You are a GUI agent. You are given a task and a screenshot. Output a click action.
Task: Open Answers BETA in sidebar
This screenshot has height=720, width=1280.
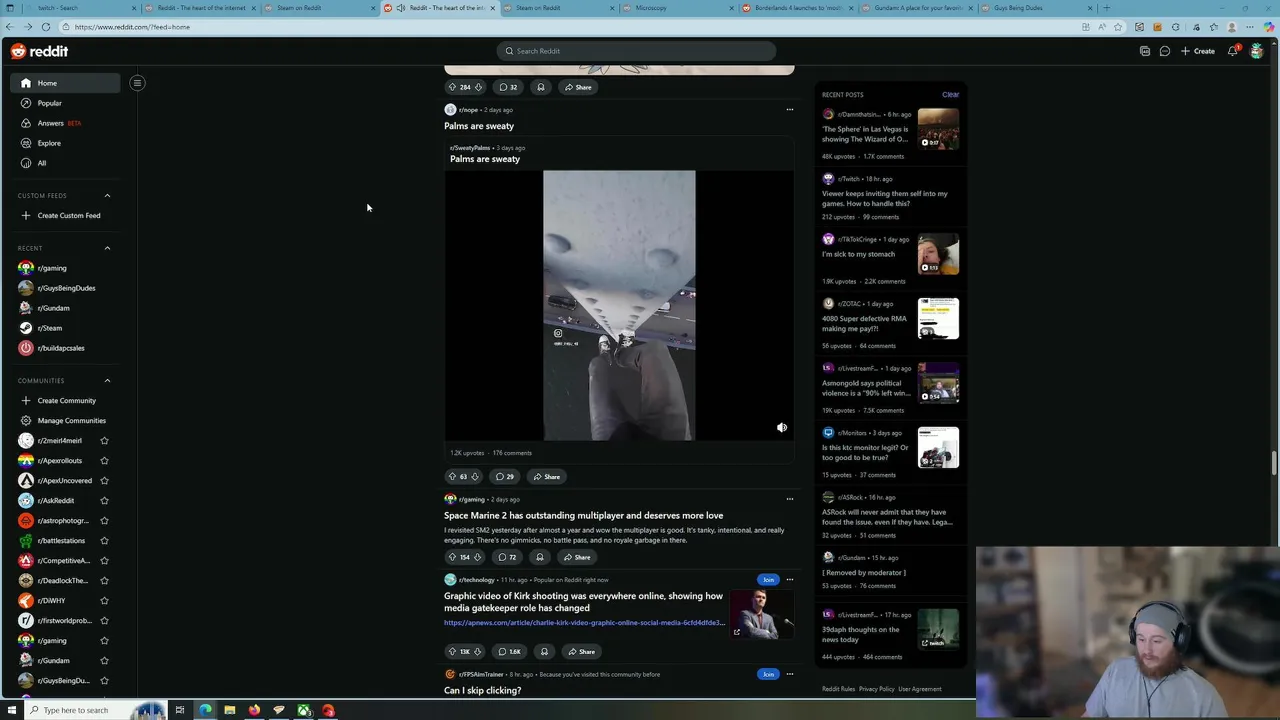point(65,123)
